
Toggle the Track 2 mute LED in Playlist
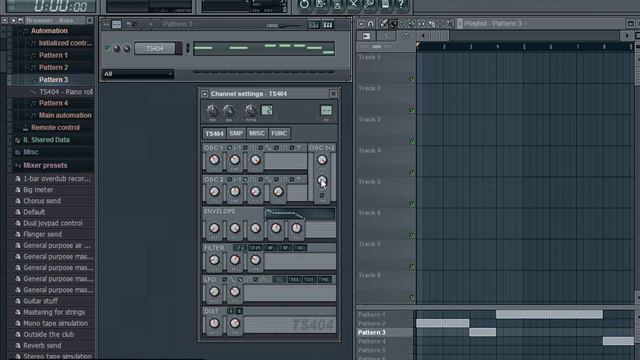pyautogui.click(x=411, y=110)
